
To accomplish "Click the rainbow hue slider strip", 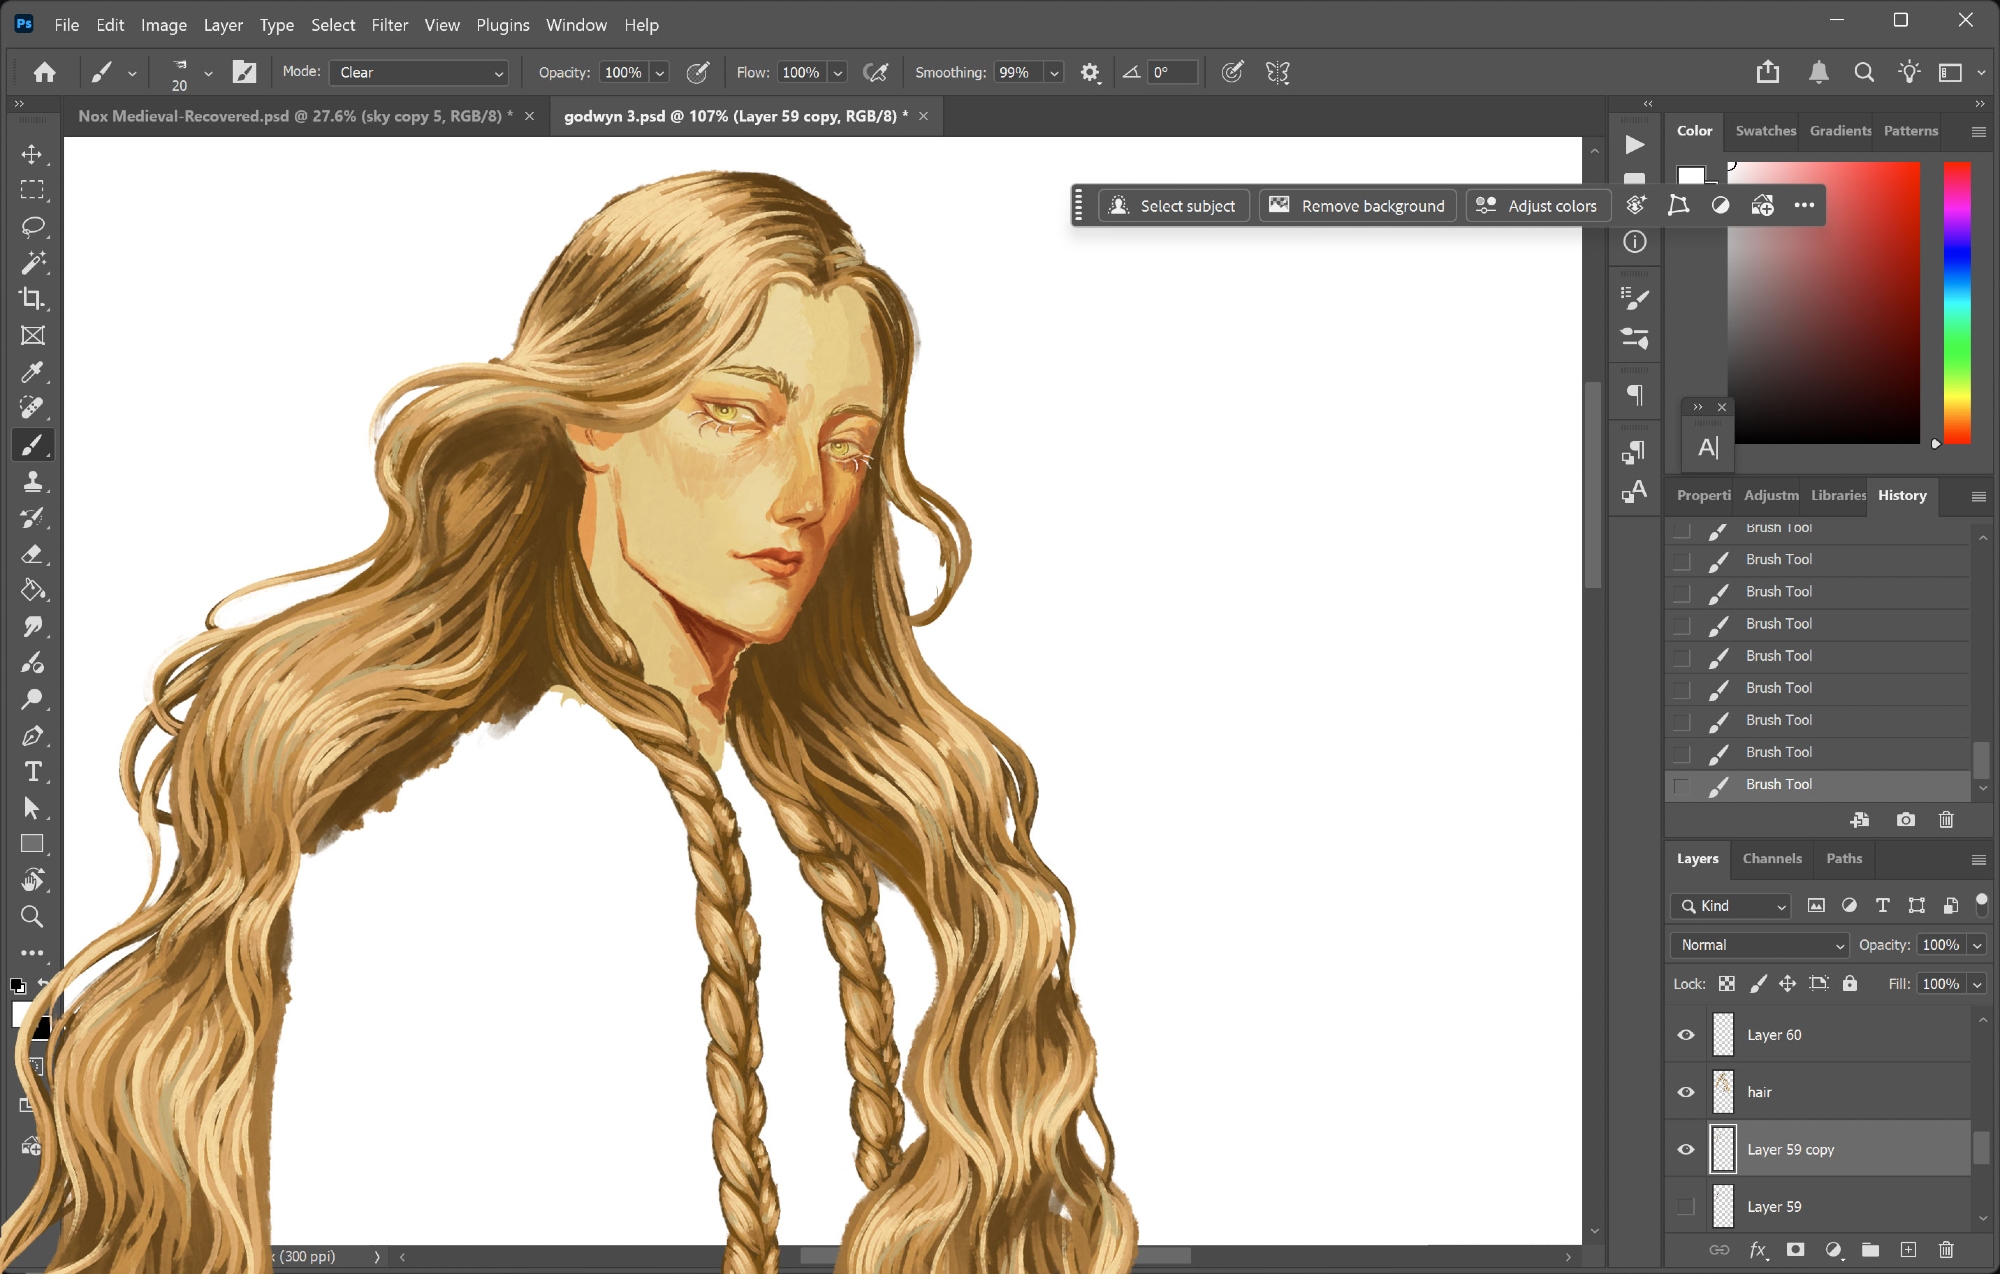I will [1956, 300].
